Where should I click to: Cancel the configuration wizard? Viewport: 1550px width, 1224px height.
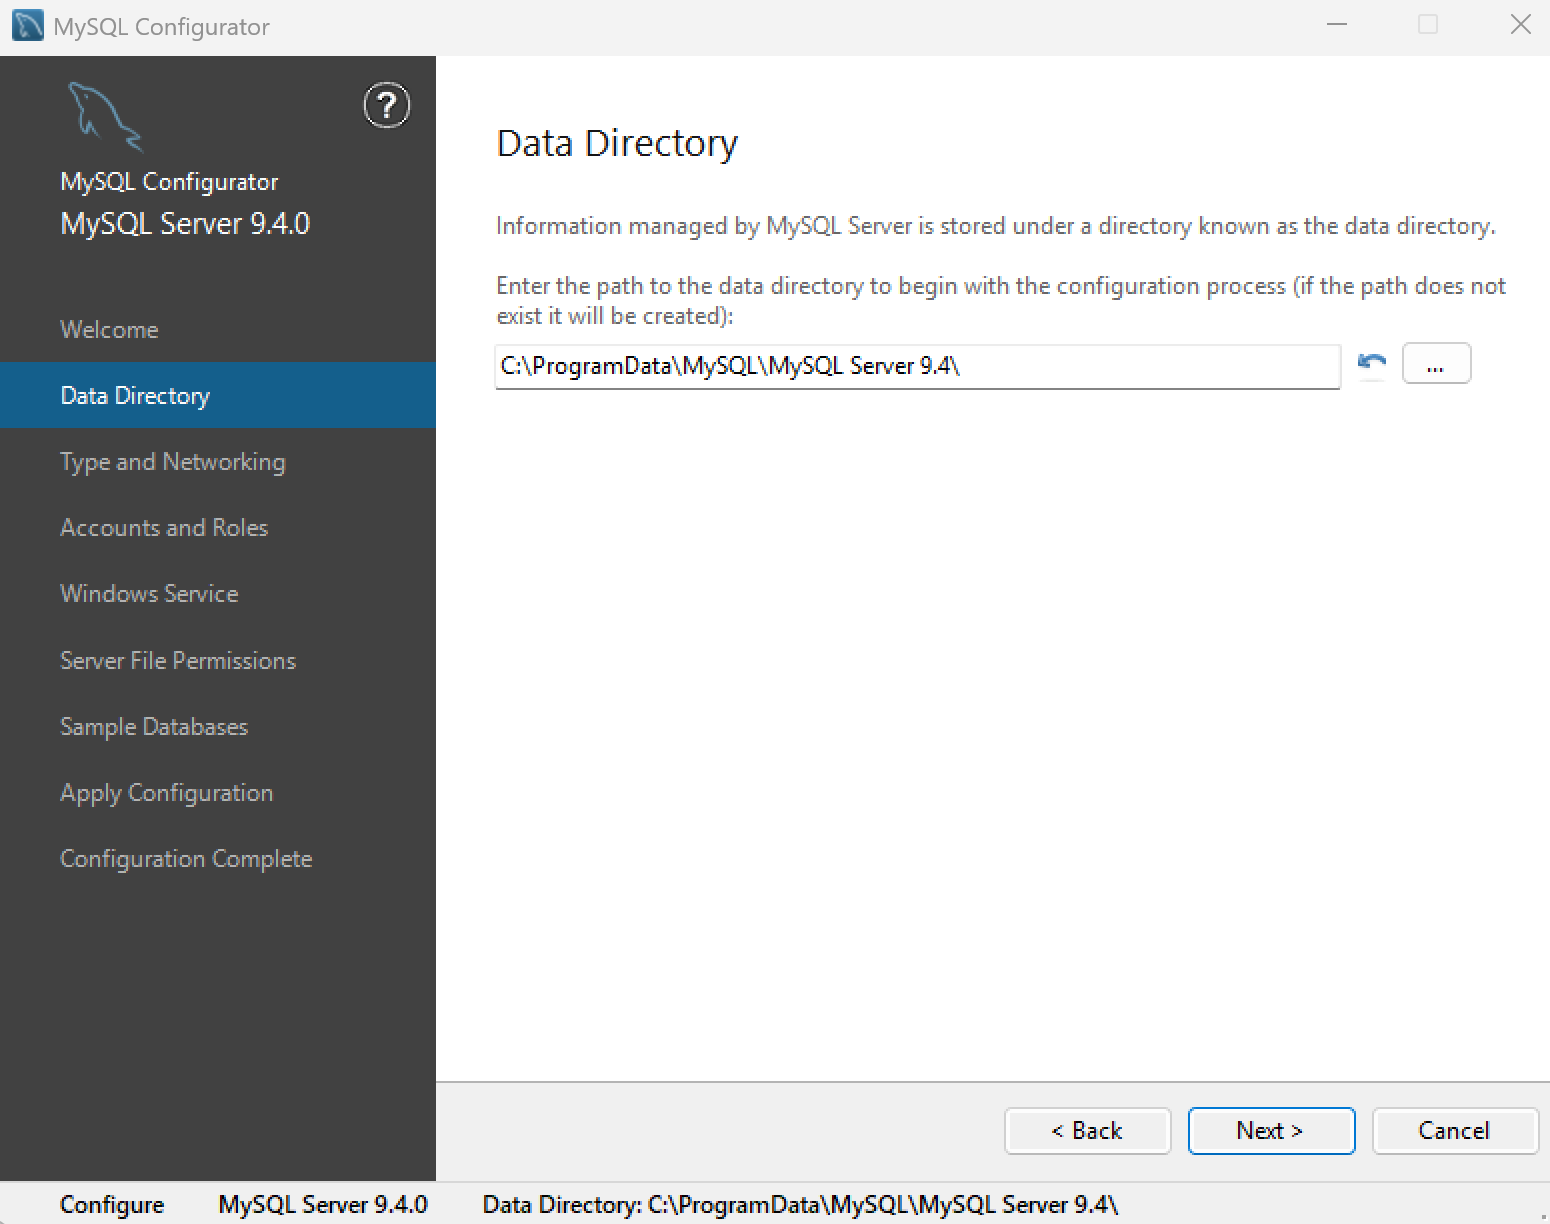pos(1455,1131)
